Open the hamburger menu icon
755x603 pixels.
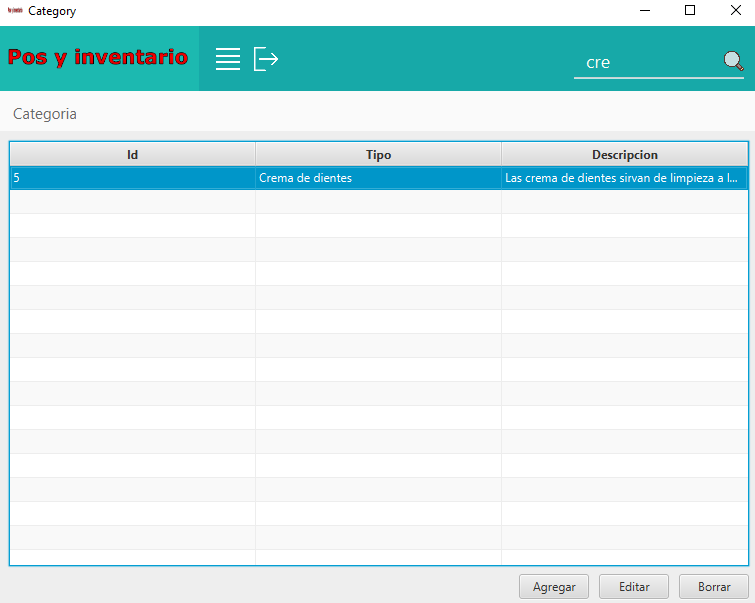pyautogui.click(x=228, y=59)
